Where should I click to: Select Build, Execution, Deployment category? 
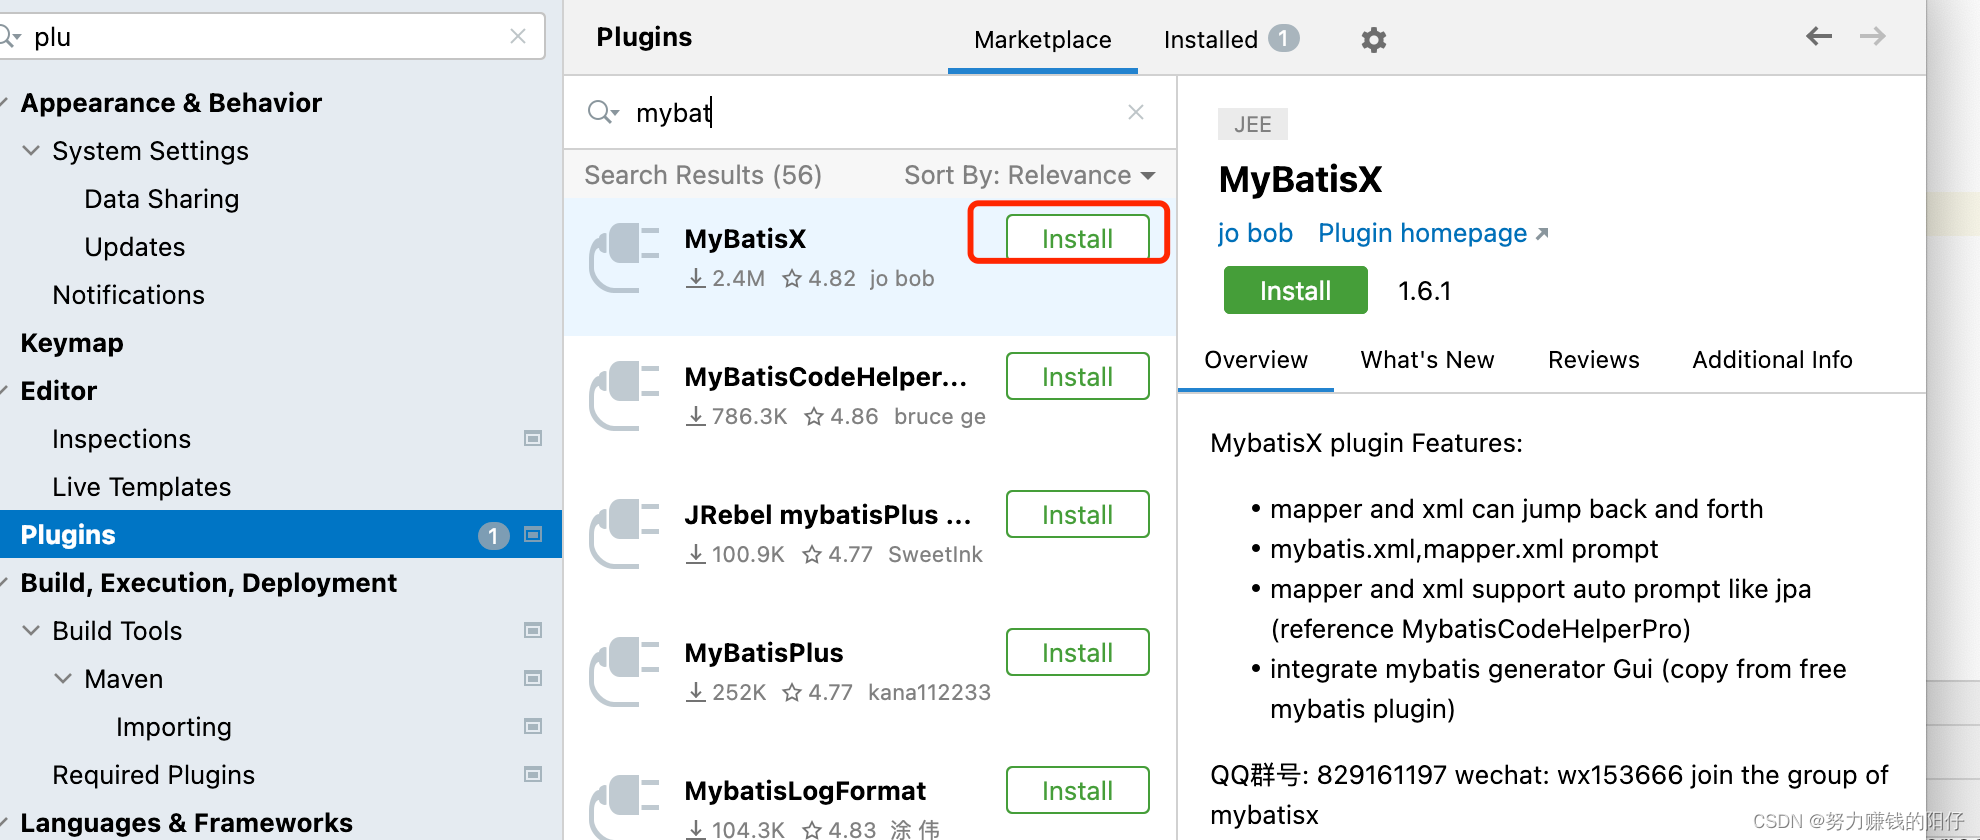click(x=208, y=583)
